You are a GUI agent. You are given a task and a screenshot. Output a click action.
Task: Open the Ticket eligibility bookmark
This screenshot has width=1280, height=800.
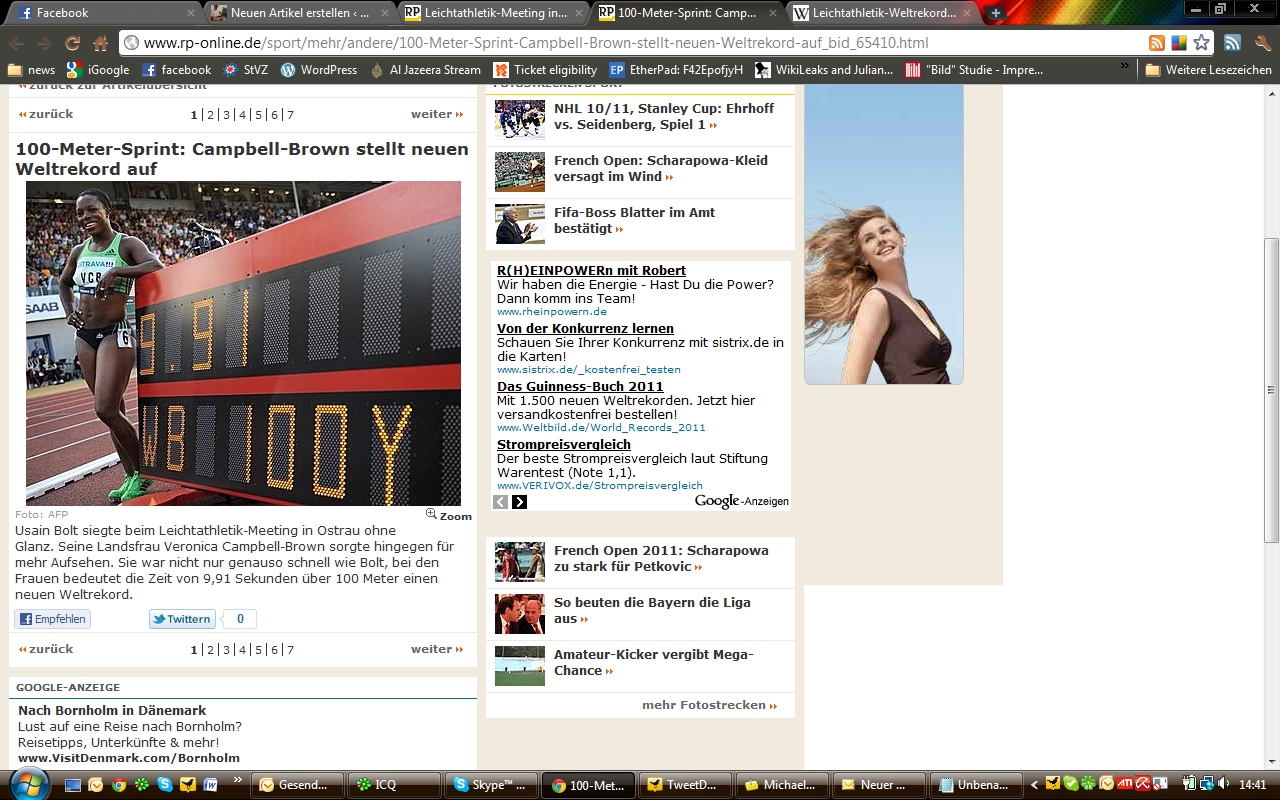546,70
